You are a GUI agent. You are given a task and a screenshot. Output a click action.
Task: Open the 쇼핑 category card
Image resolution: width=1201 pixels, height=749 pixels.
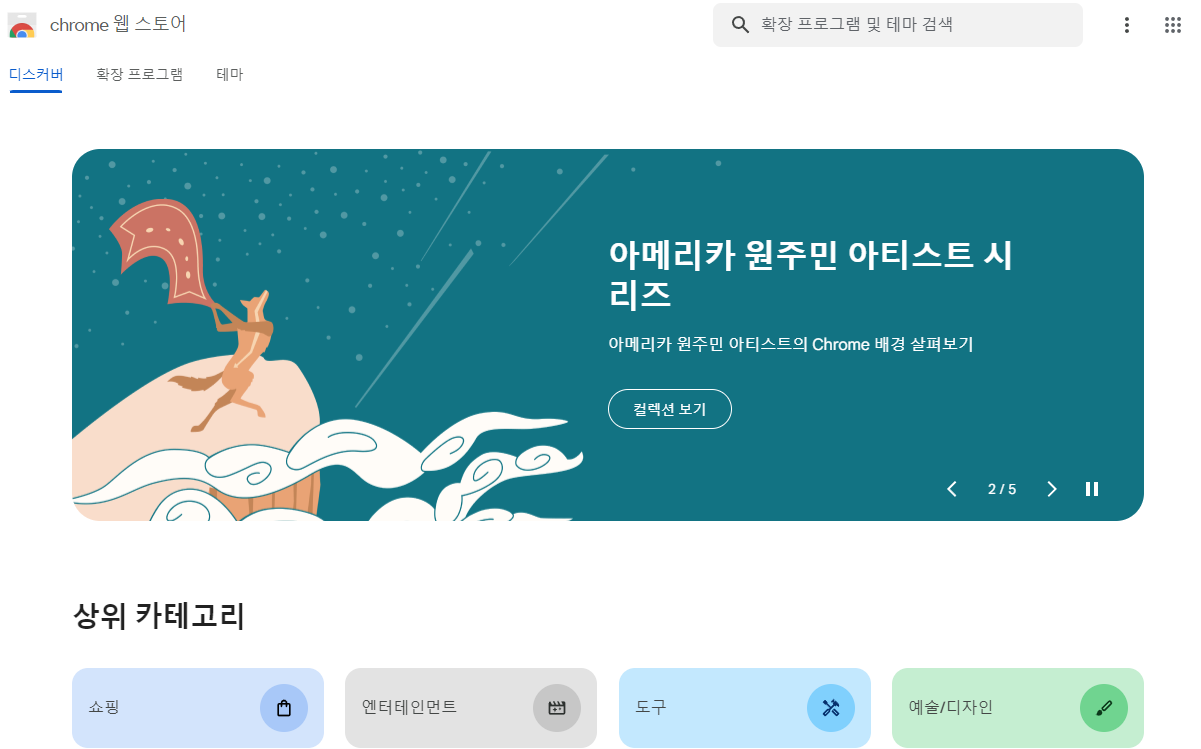[198, 708]
